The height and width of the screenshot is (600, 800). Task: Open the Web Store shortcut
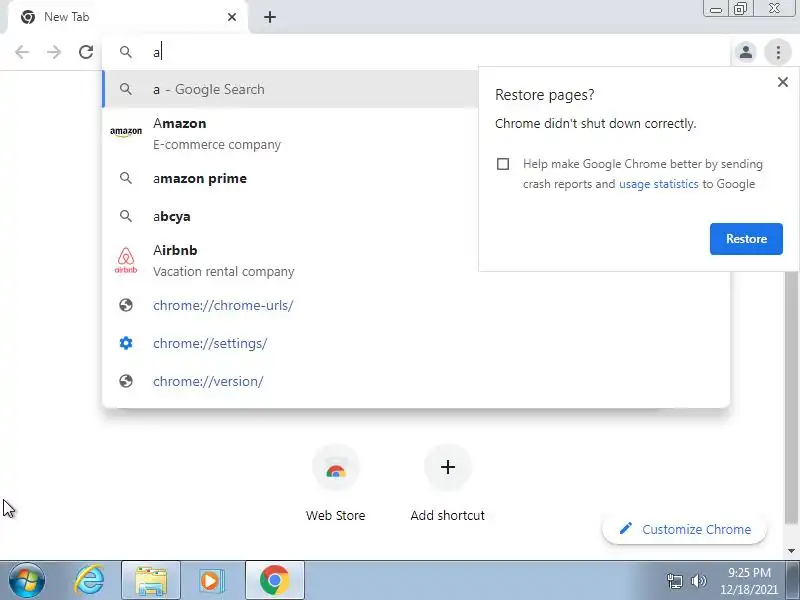(336, 483)
